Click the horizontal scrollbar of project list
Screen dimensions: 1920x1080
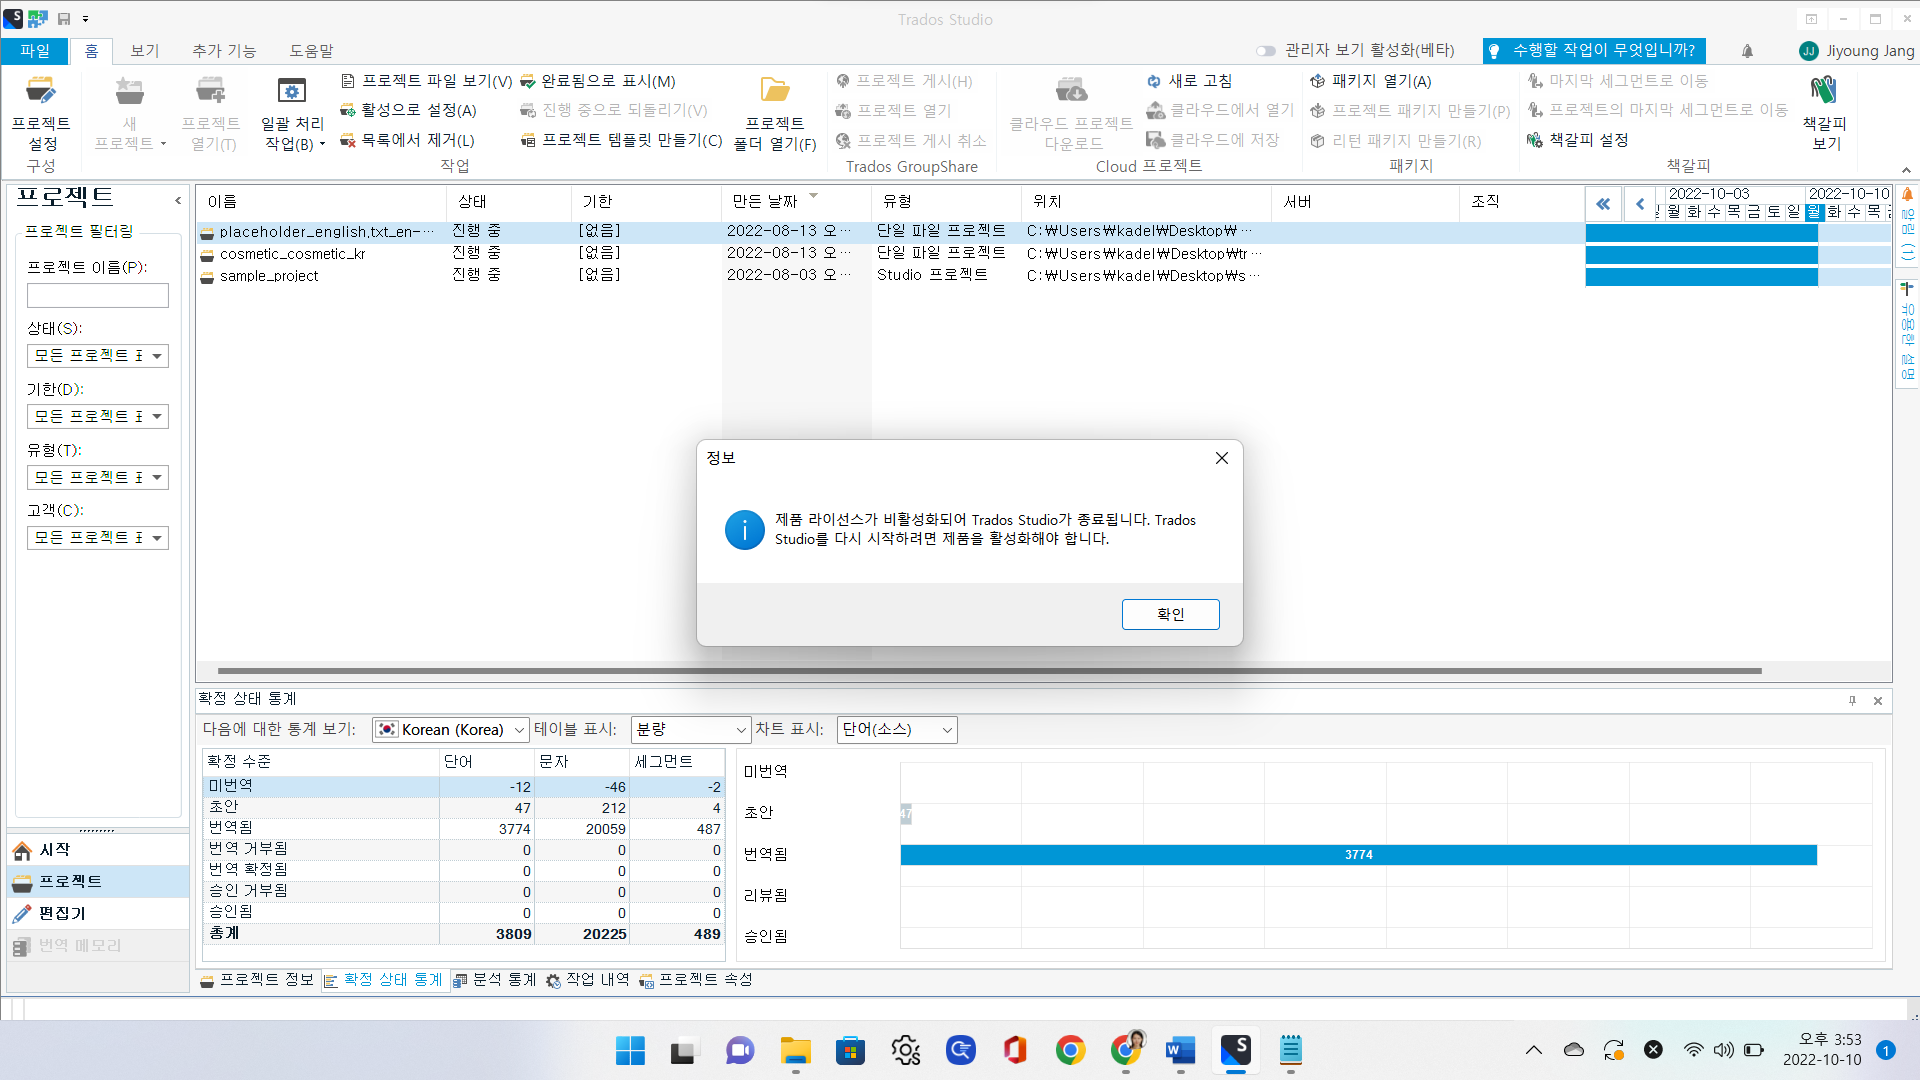(989, 671)
